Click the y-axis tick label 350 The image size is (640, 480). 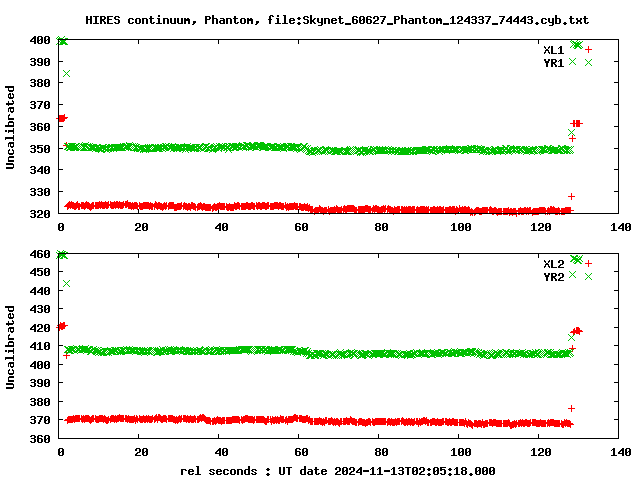pyautogui.click(x=40, y=149)
